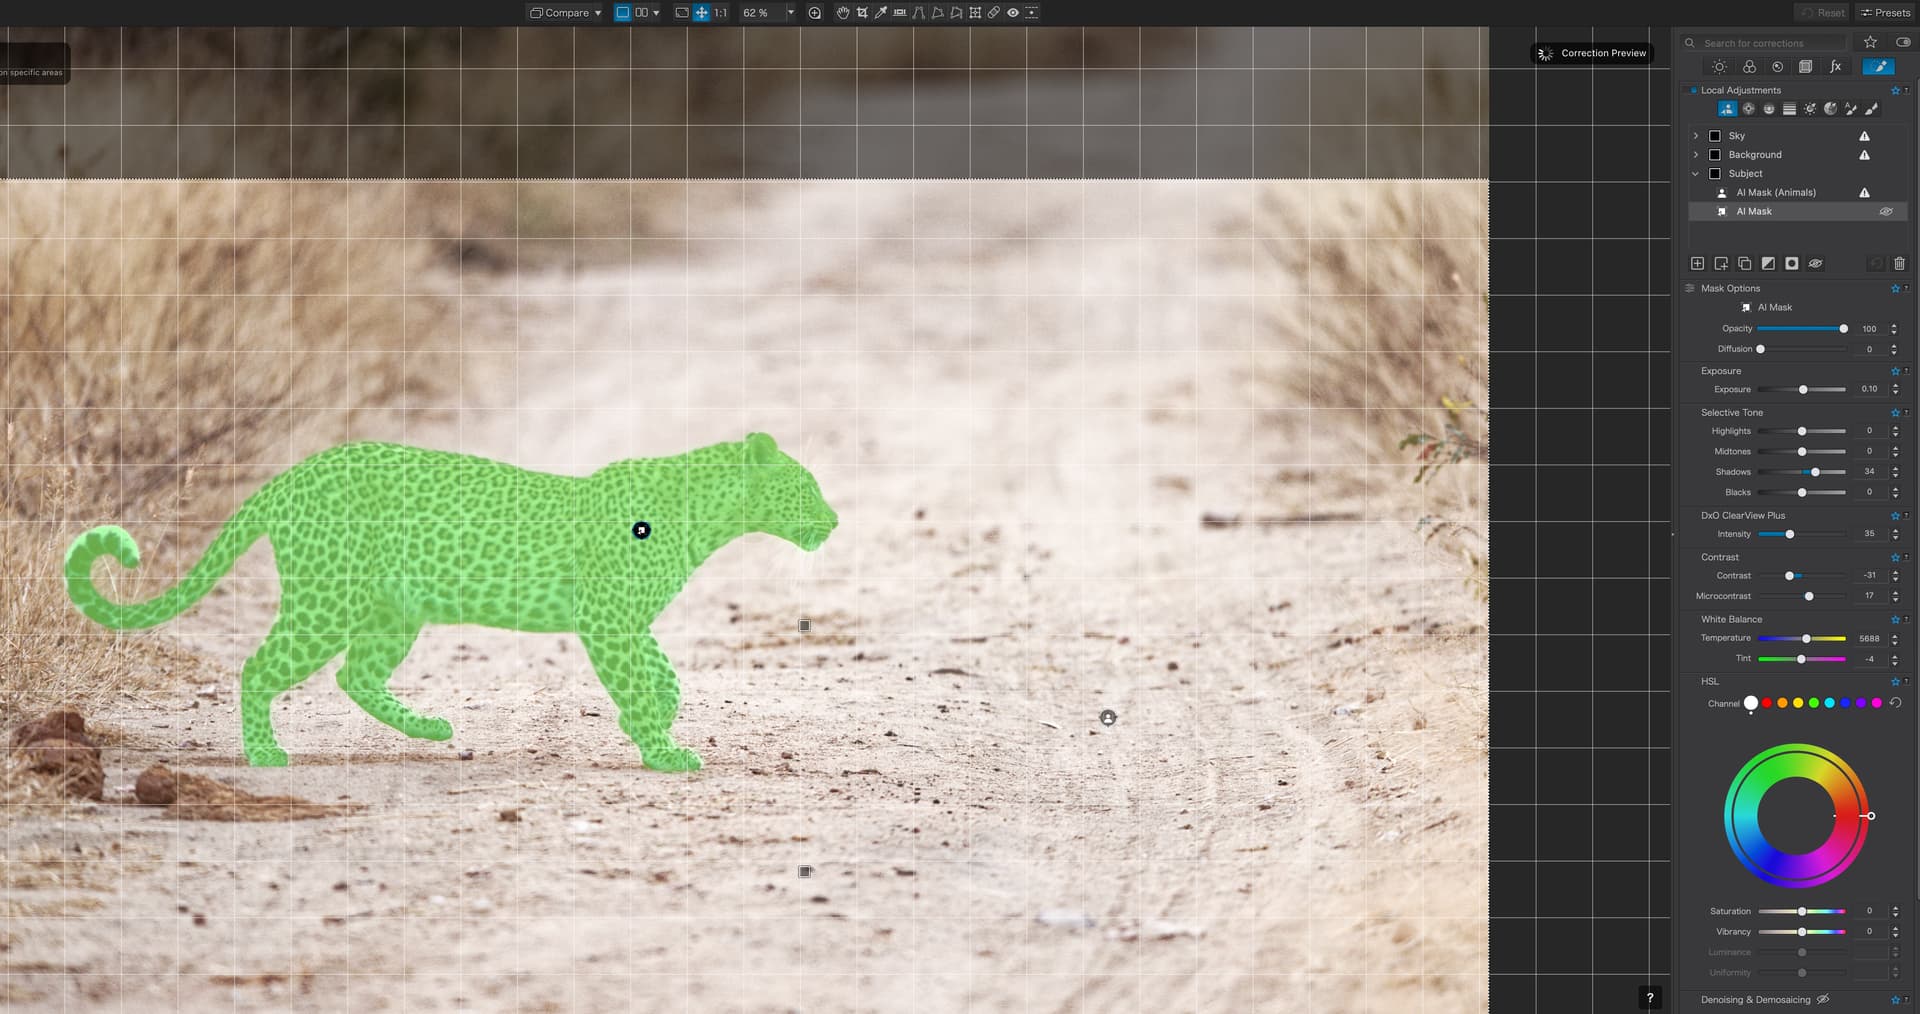Viewport: 1920px width, 1014px height.
Task: Click the Search for corrections field
Action: [1770, 43]
